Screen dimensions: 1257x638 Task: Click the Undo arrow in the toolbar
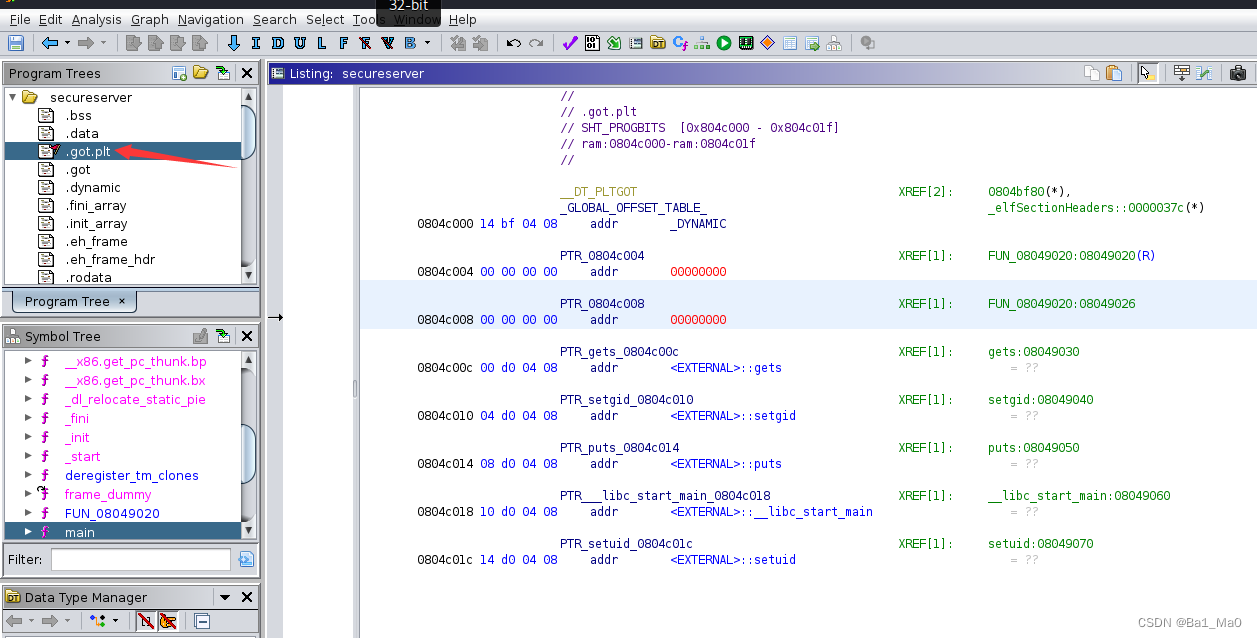(x=513, y=43)
